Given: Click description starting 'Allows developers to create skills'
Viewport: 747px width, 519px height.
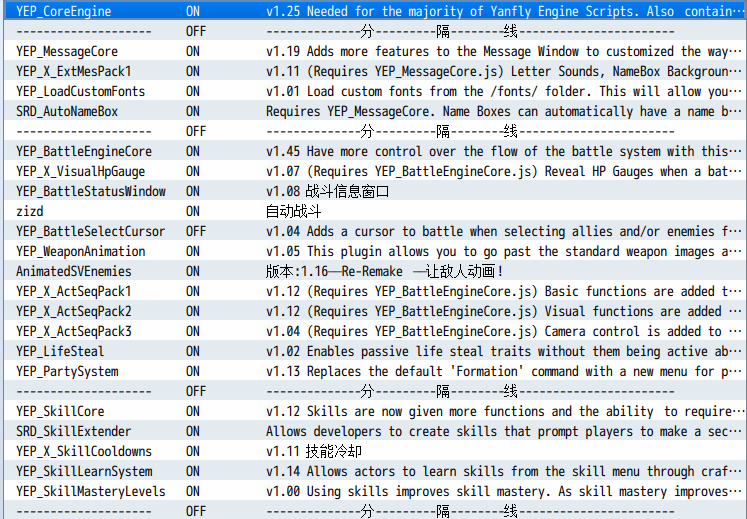Looking at the screenshot, I should pos(504,431).
